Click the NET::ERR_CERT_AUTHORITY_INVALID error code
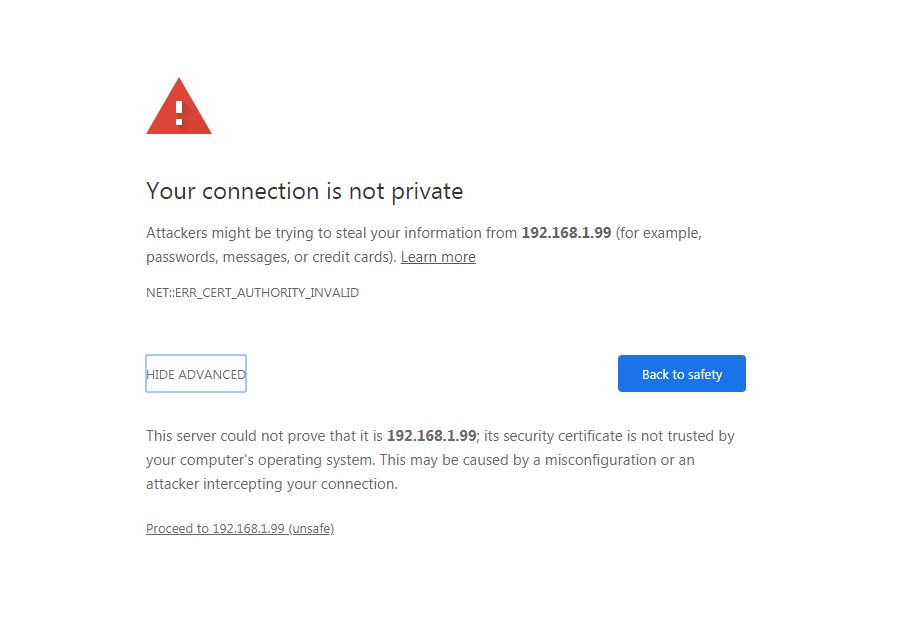900x640 pixels. (x=252, y=293)
